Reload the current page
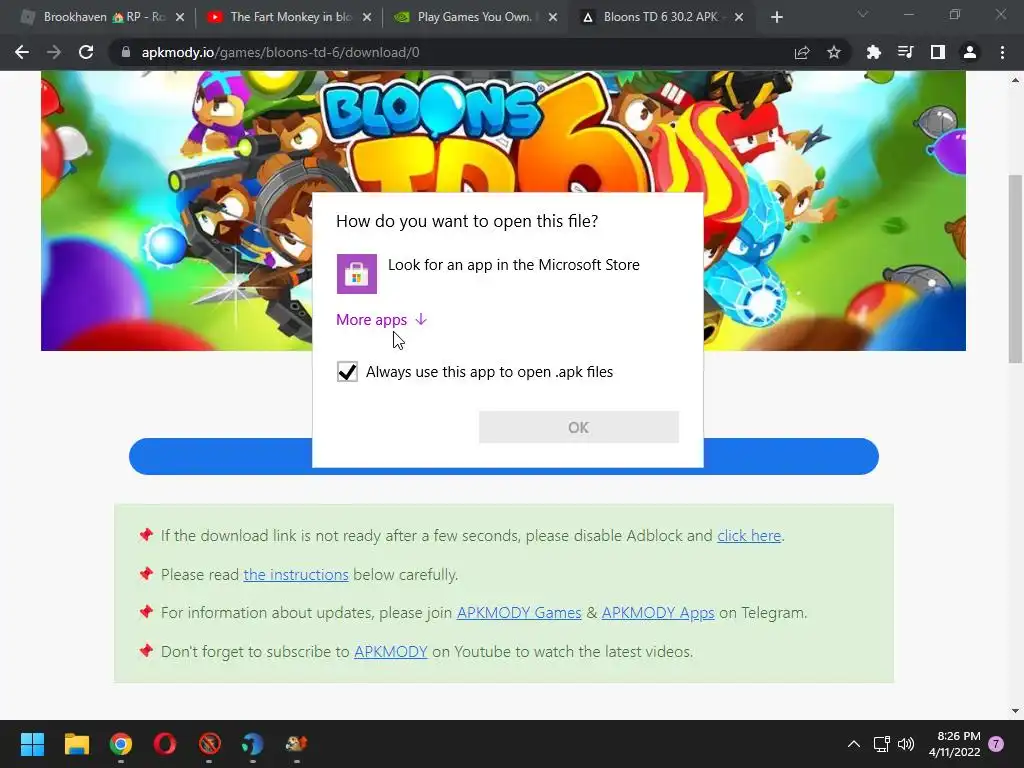 pos(86,52)
